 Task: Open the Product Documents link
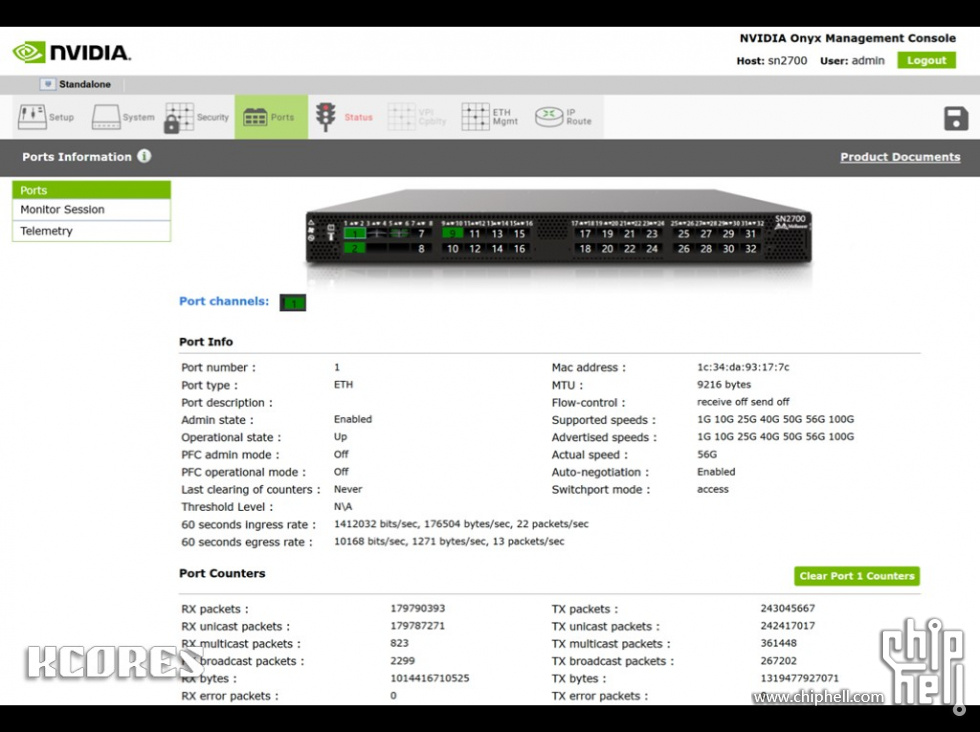900,157
